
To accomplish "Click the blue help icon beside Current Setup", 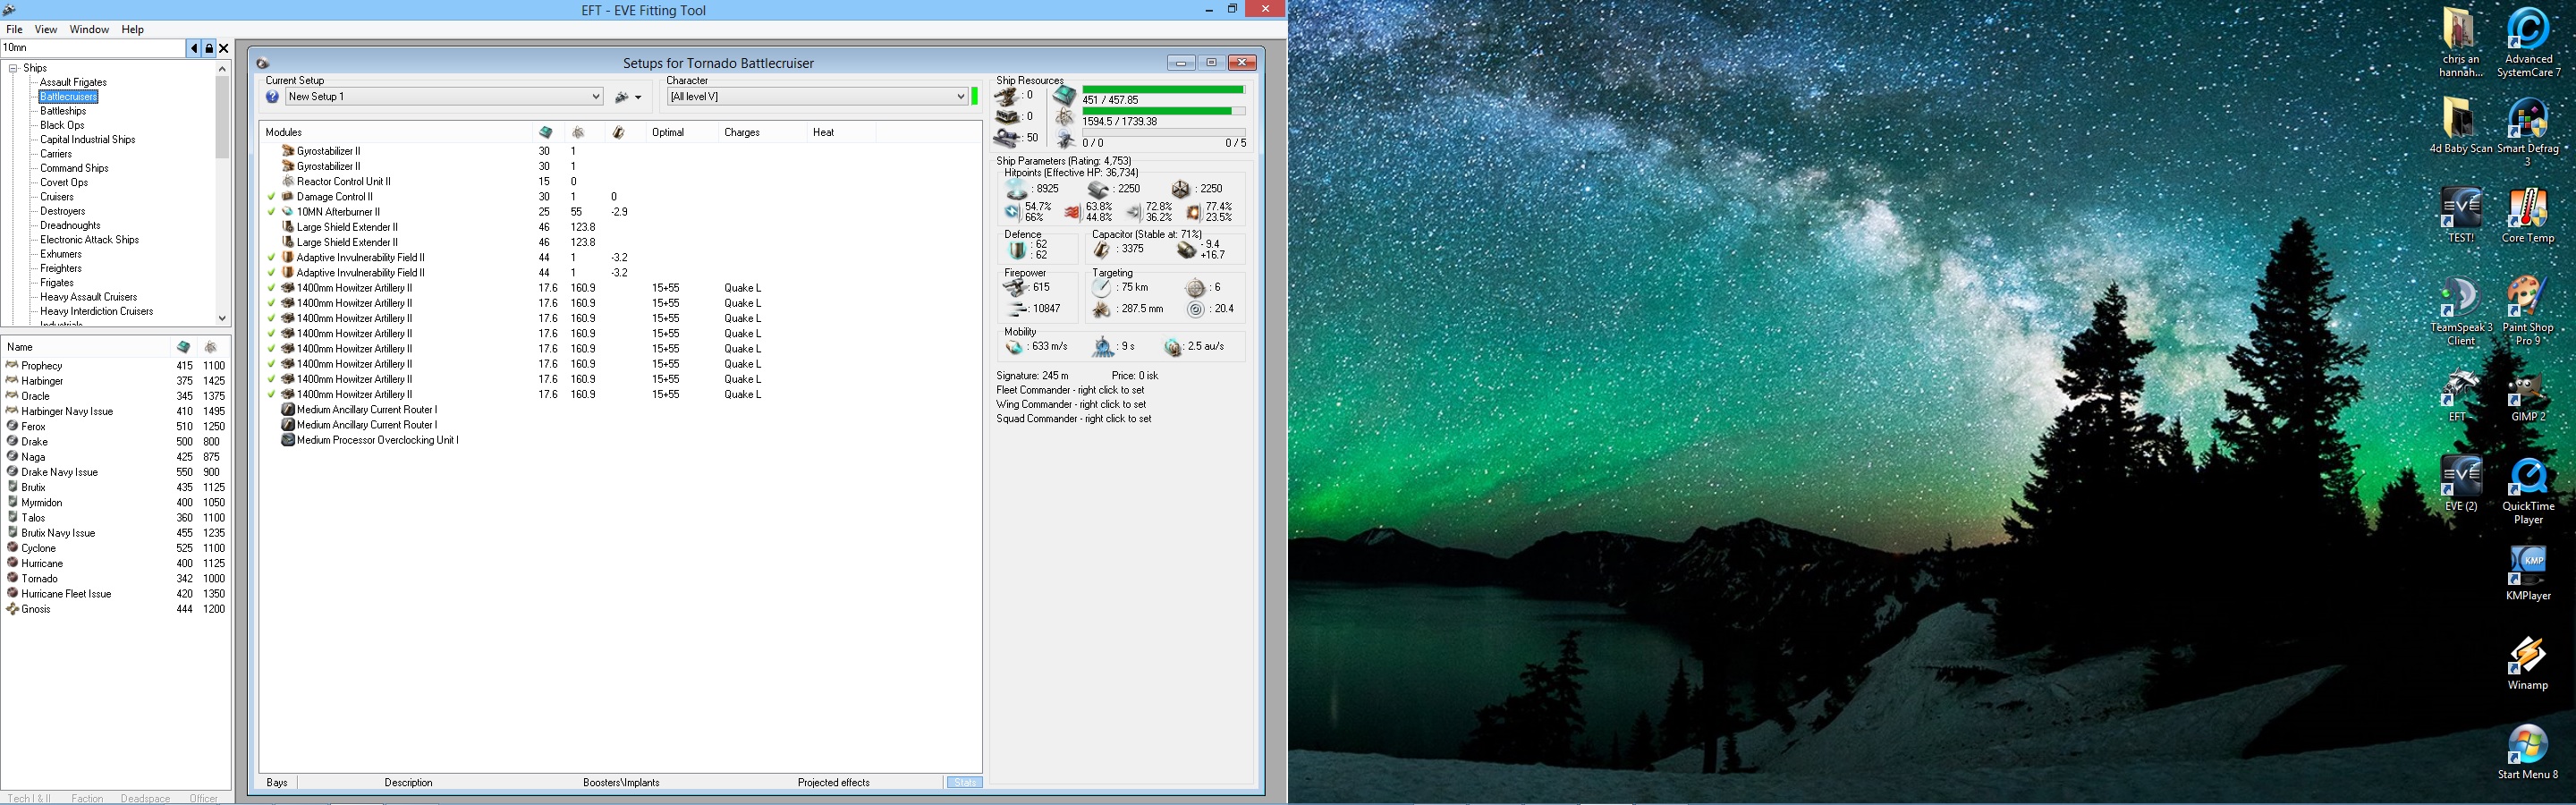I will [272, 97].
